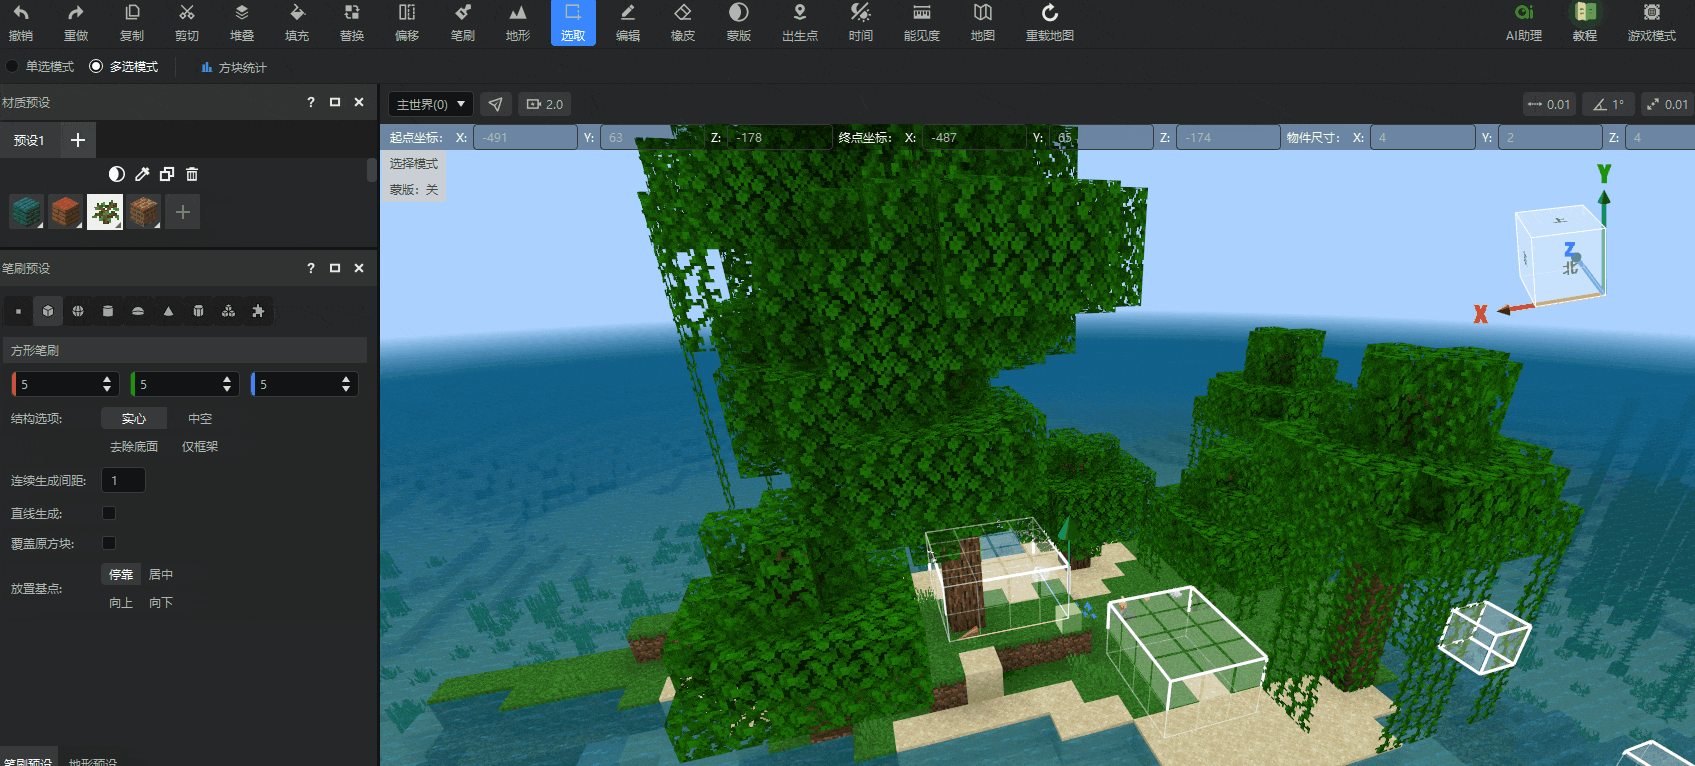Open the 主世界(0) dimension dropdown
1695x766 pixels.
tap(432, 104)
